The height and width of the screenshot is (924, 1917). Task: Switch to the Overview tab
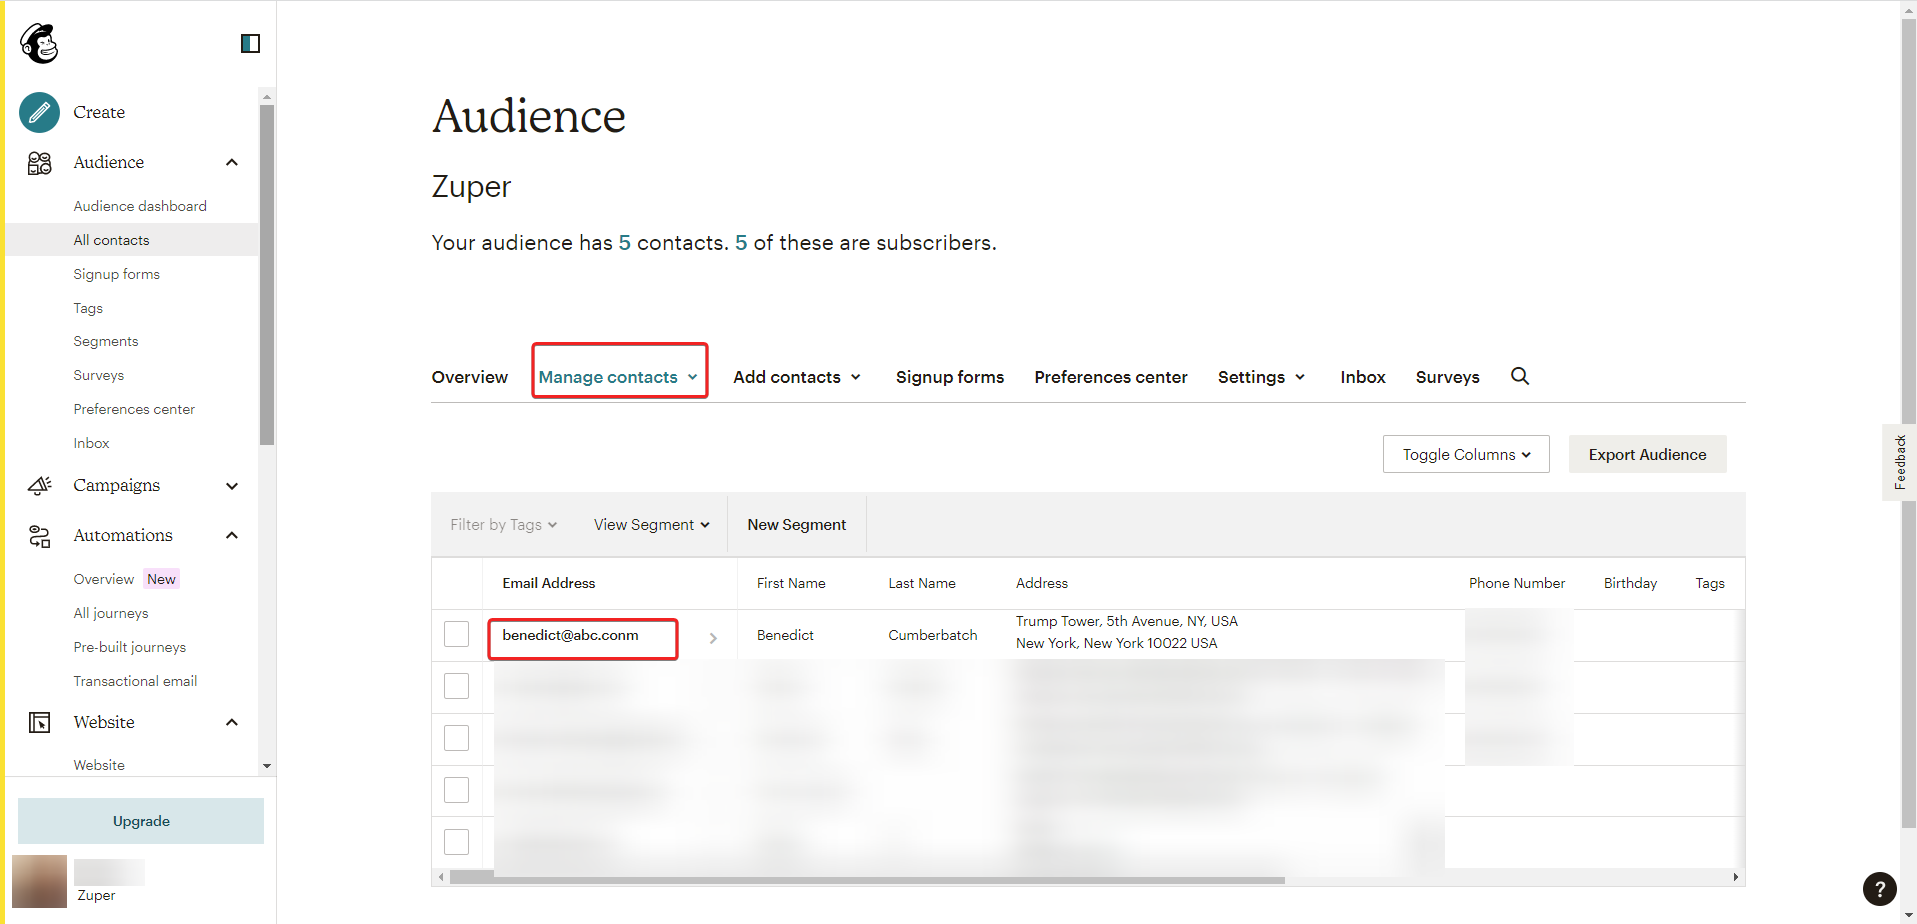tap(469, 377)
